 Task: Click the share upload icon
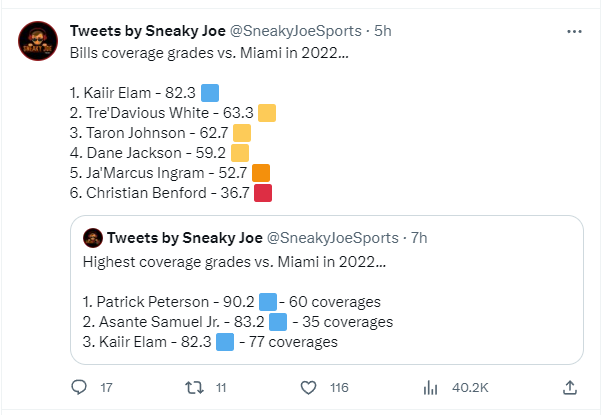(x=570, y=387)
